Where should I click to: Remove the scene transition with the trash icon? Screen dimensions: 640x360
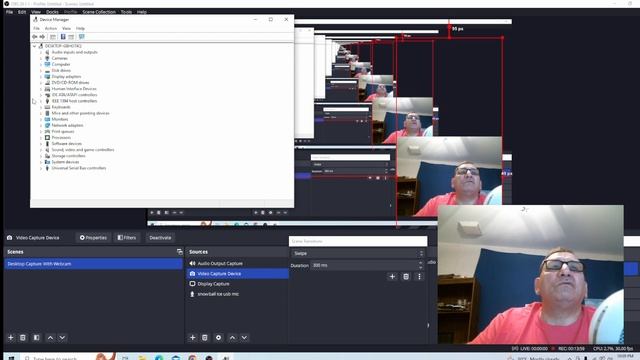pyautogui.click(x=406, y=276)
